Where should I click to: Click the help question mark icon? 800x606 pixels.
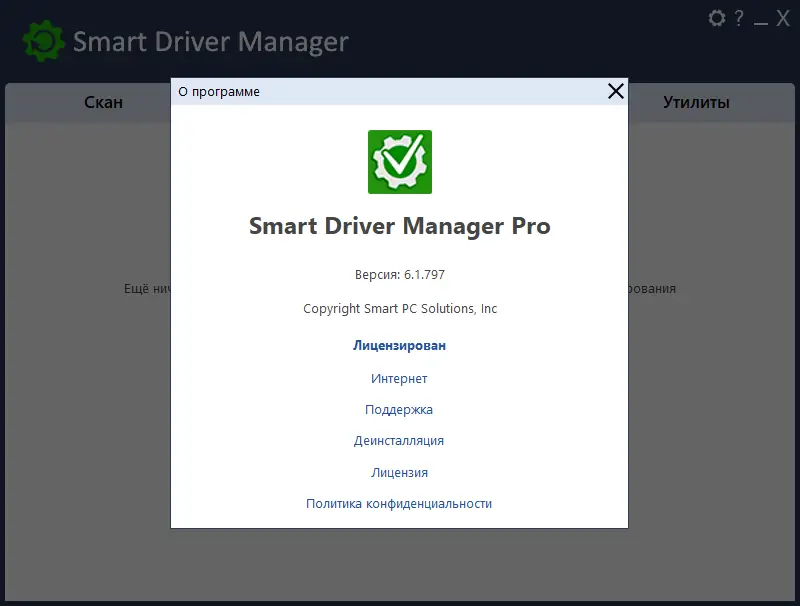[x=738, y=17]
